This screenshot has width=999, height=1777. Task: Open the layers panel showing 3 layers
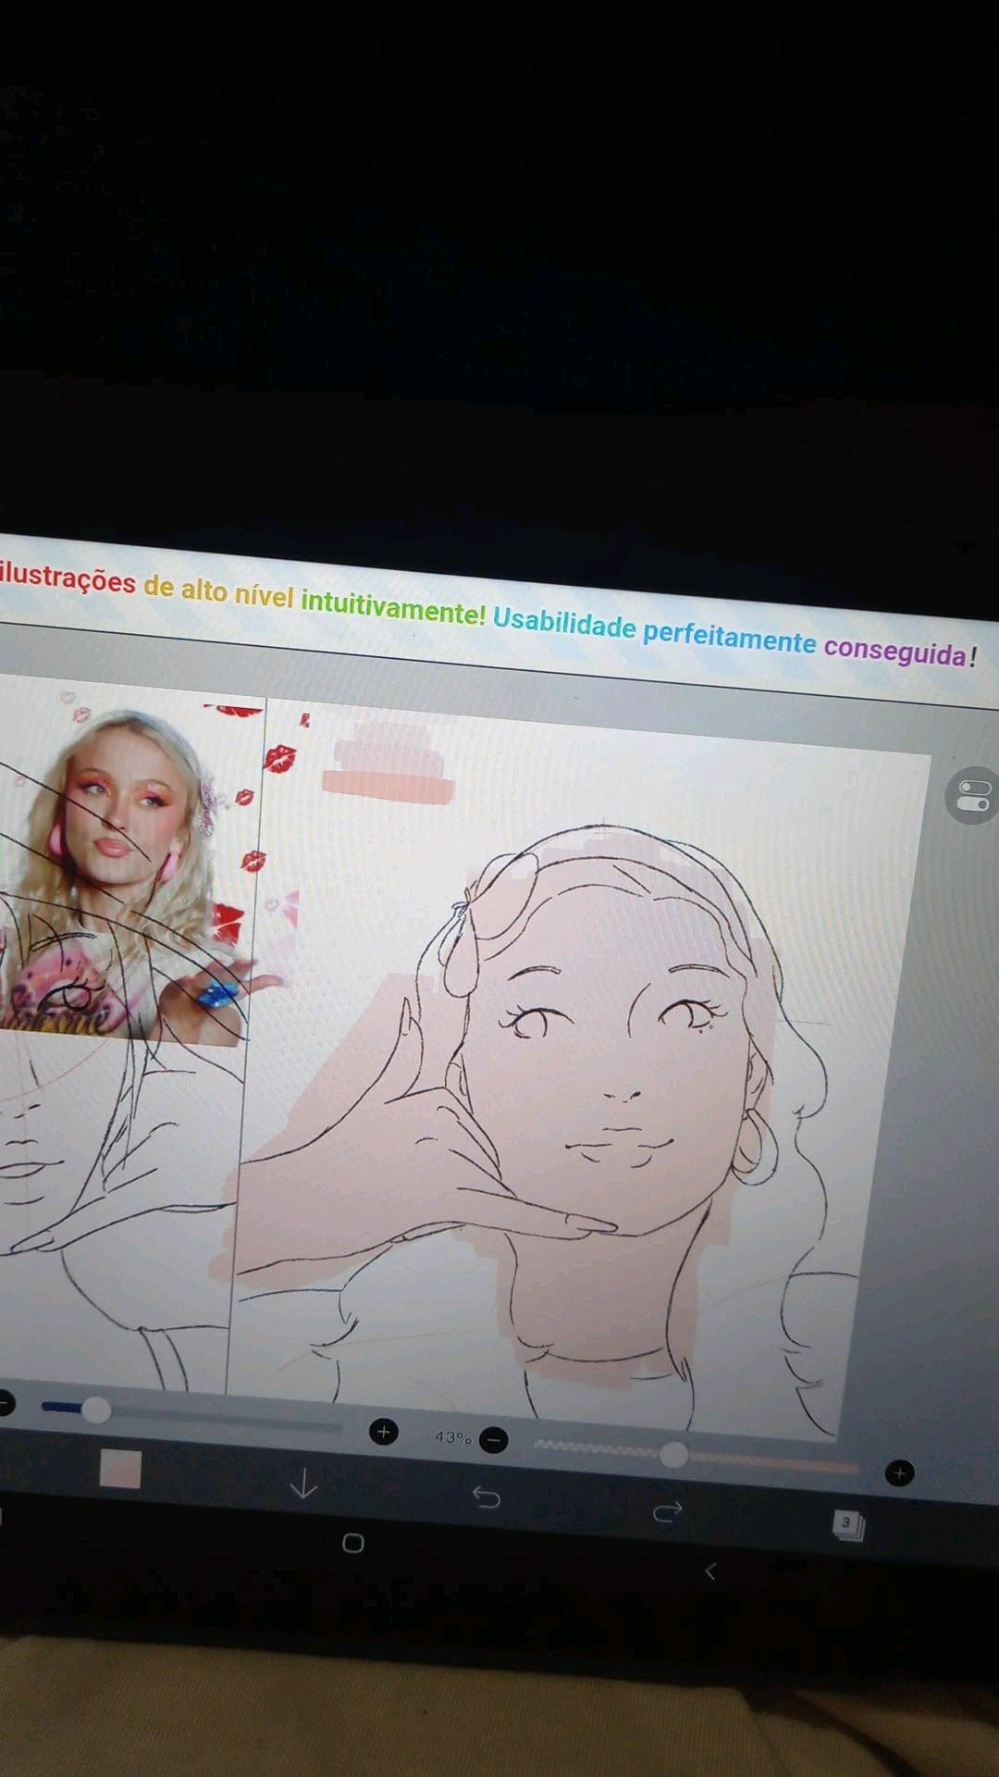(x=847, y=1524)
